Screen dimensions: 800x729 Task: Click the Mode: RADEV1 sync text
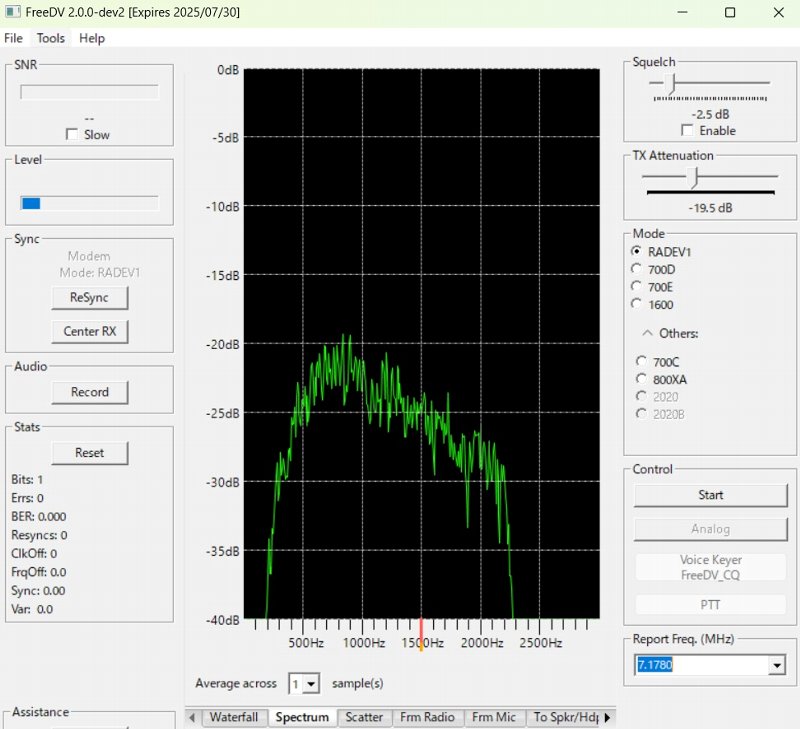[x=99, y=272]
